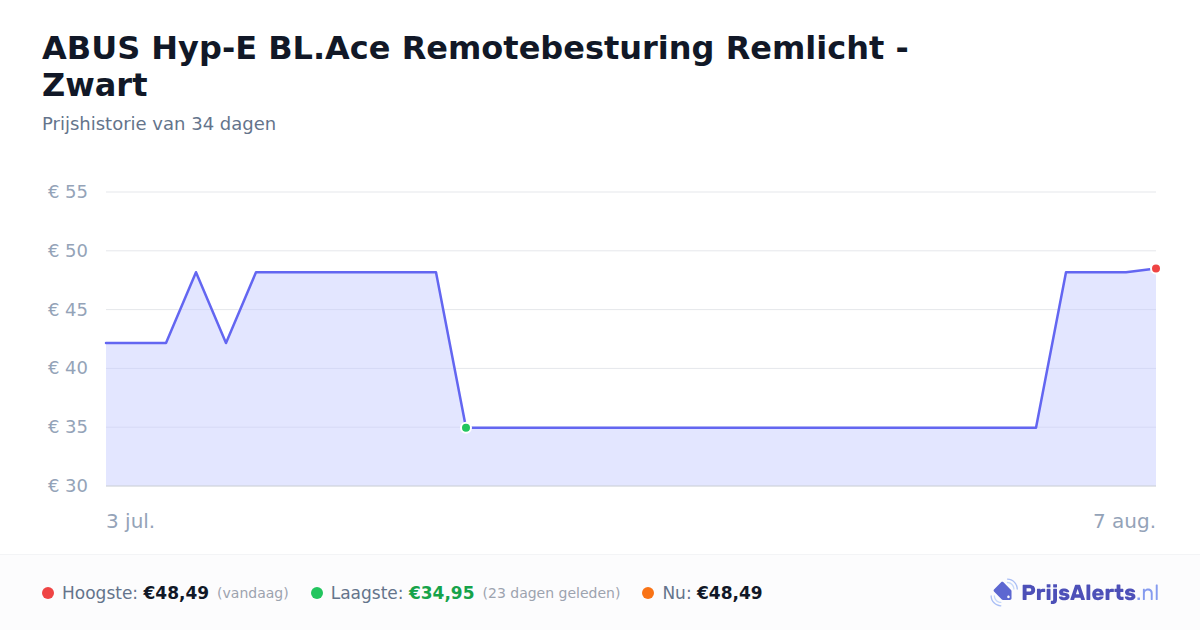Click the '(vandaag)' note beside Hoogste

[252, 593]
